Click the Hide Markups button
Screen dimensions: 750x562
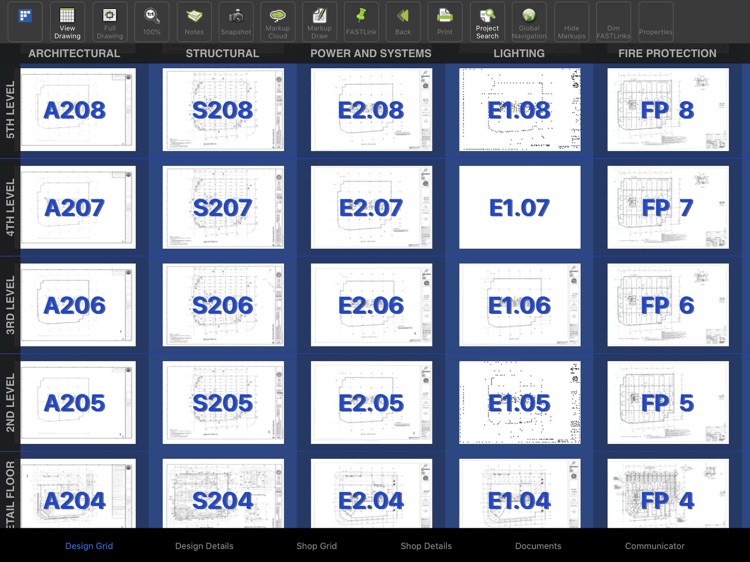[571, 21]
